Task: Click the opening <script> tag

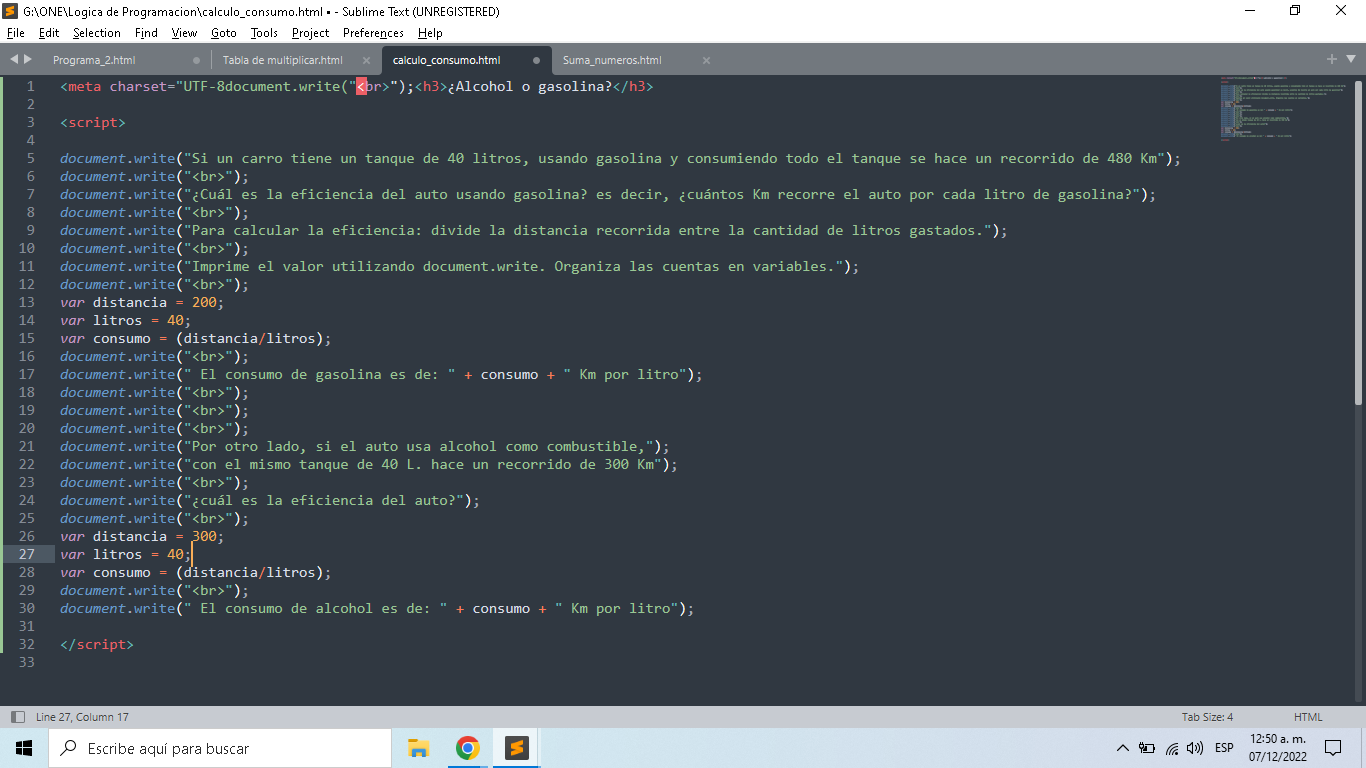Action: point(93,122)
